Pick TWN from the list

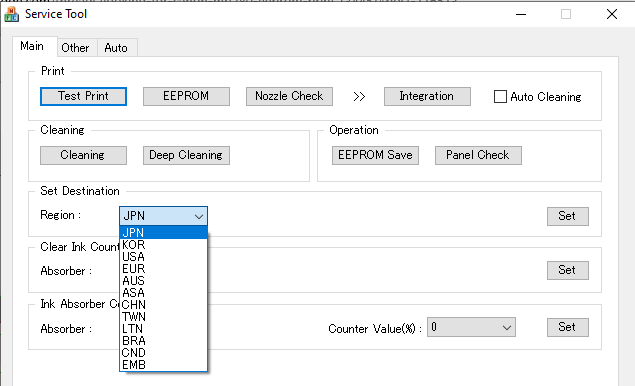[x=164, y=317]
